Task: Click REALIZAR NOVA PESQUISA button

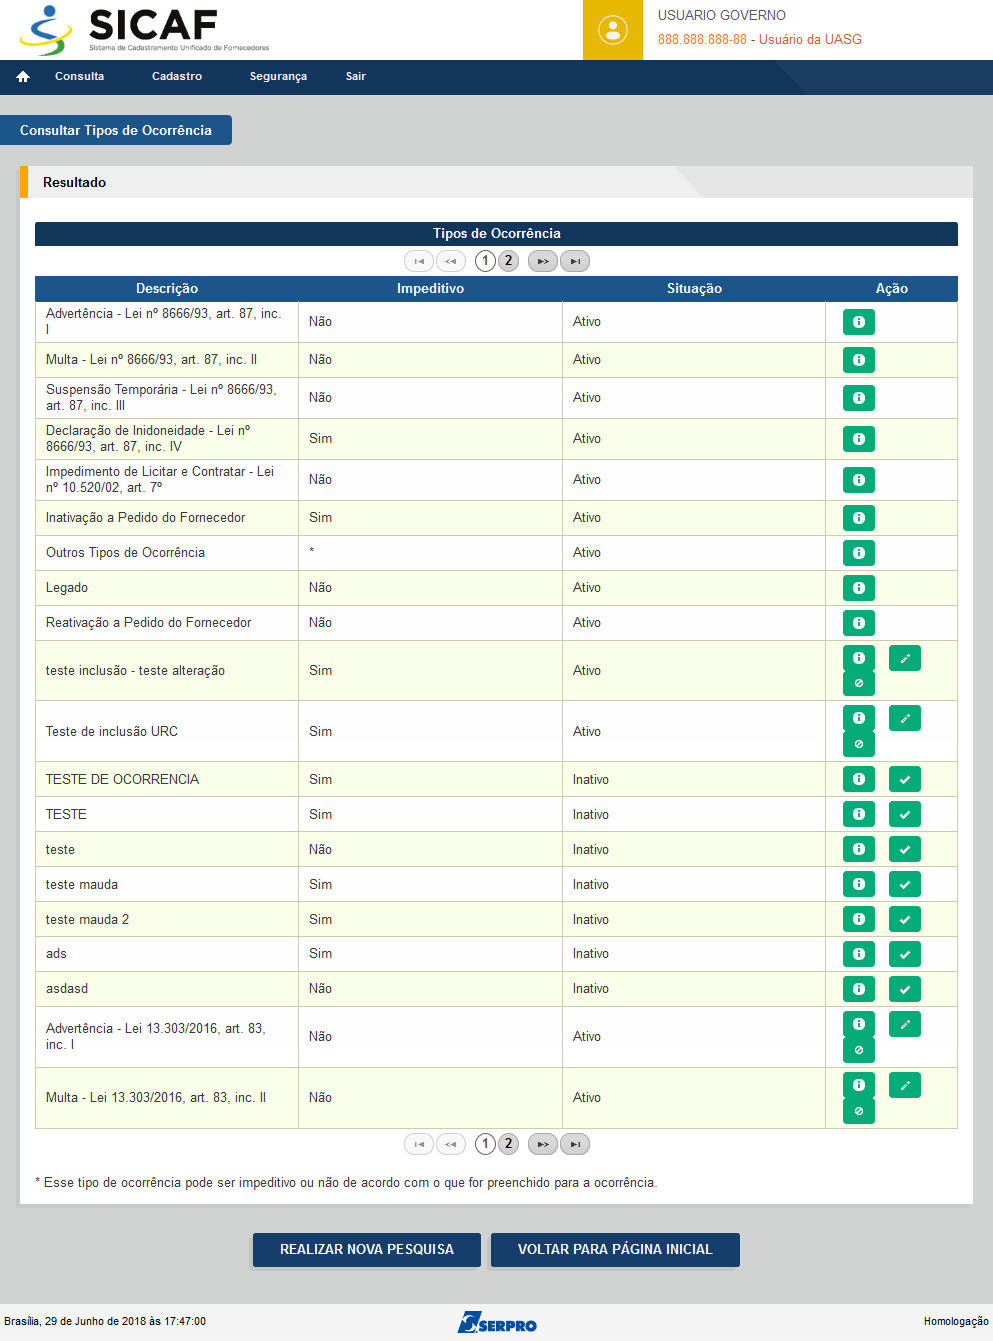Action: [x=367, y=1249]
